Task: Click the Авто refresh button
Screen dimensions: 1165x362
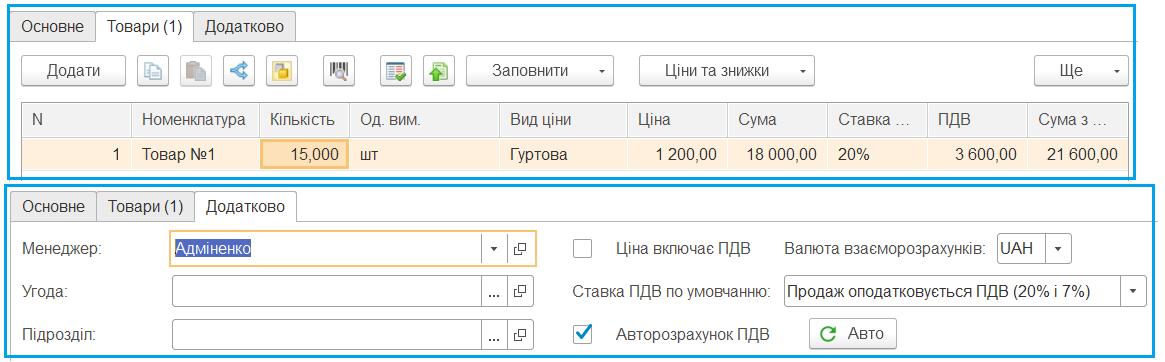Action: (x=853, y=334)
